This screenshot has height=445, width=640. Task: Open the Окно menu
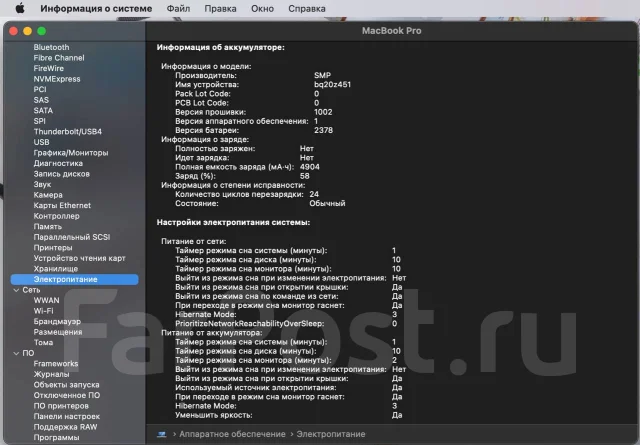[x=262, y=9]
